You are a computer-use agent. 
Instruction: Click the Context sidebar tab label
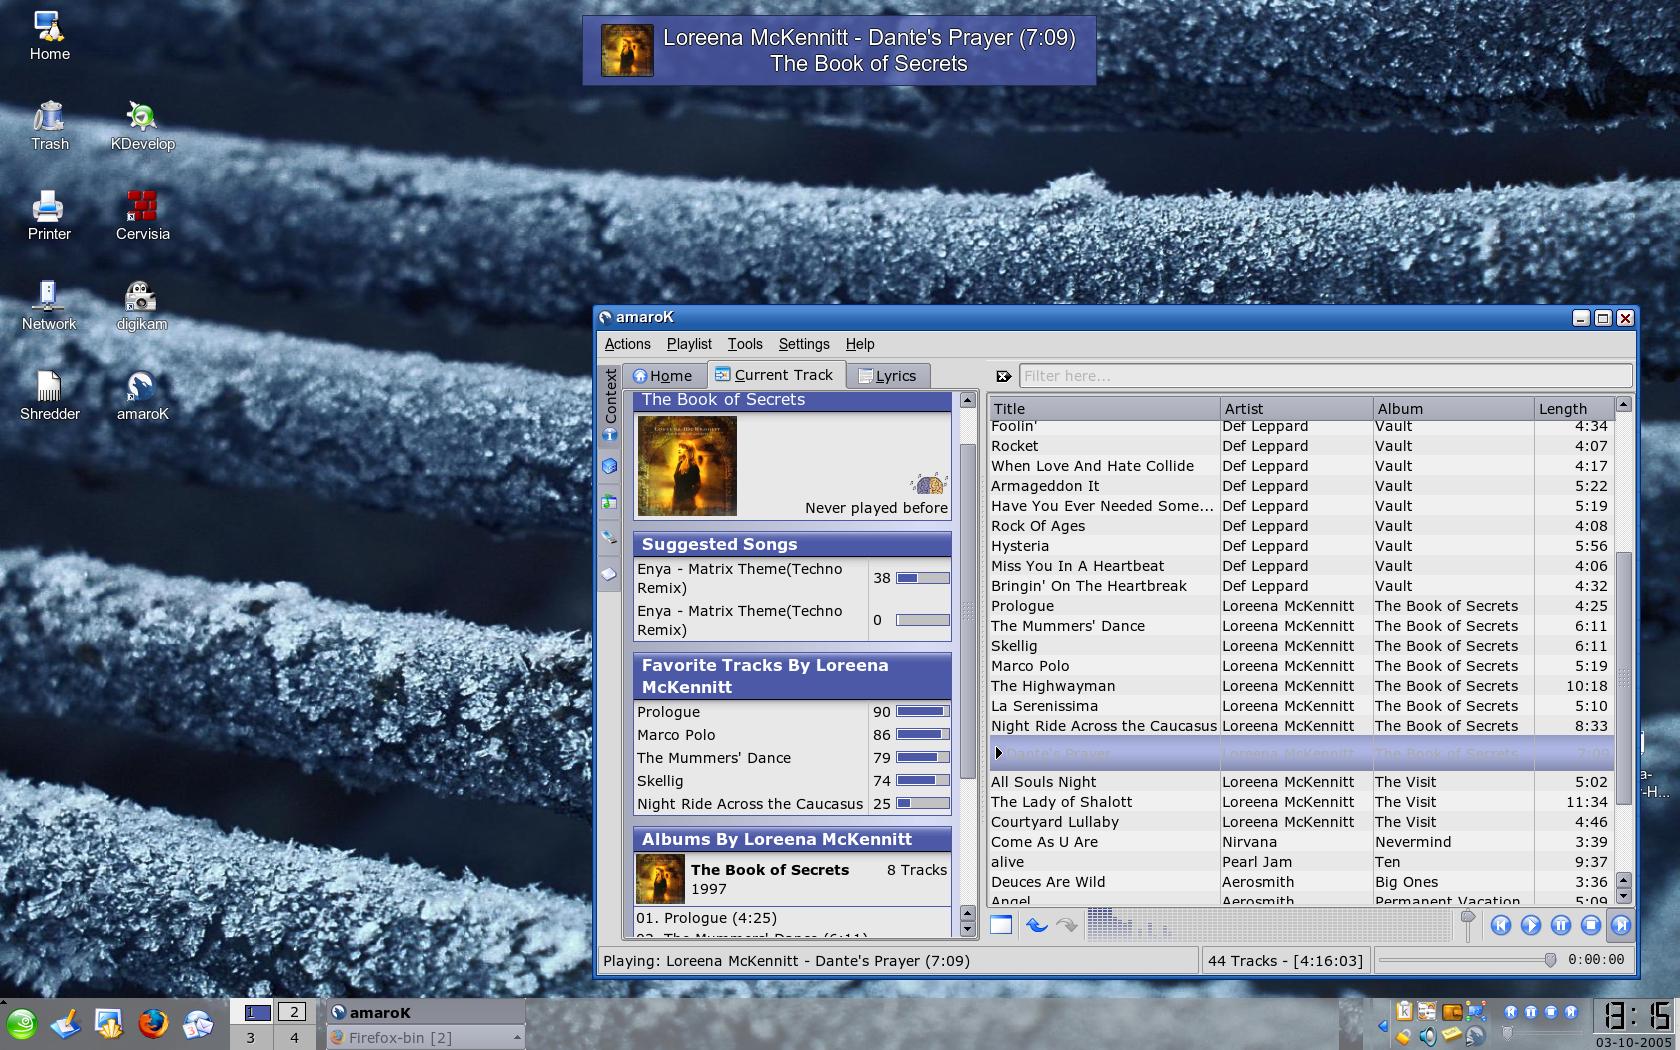609,395
